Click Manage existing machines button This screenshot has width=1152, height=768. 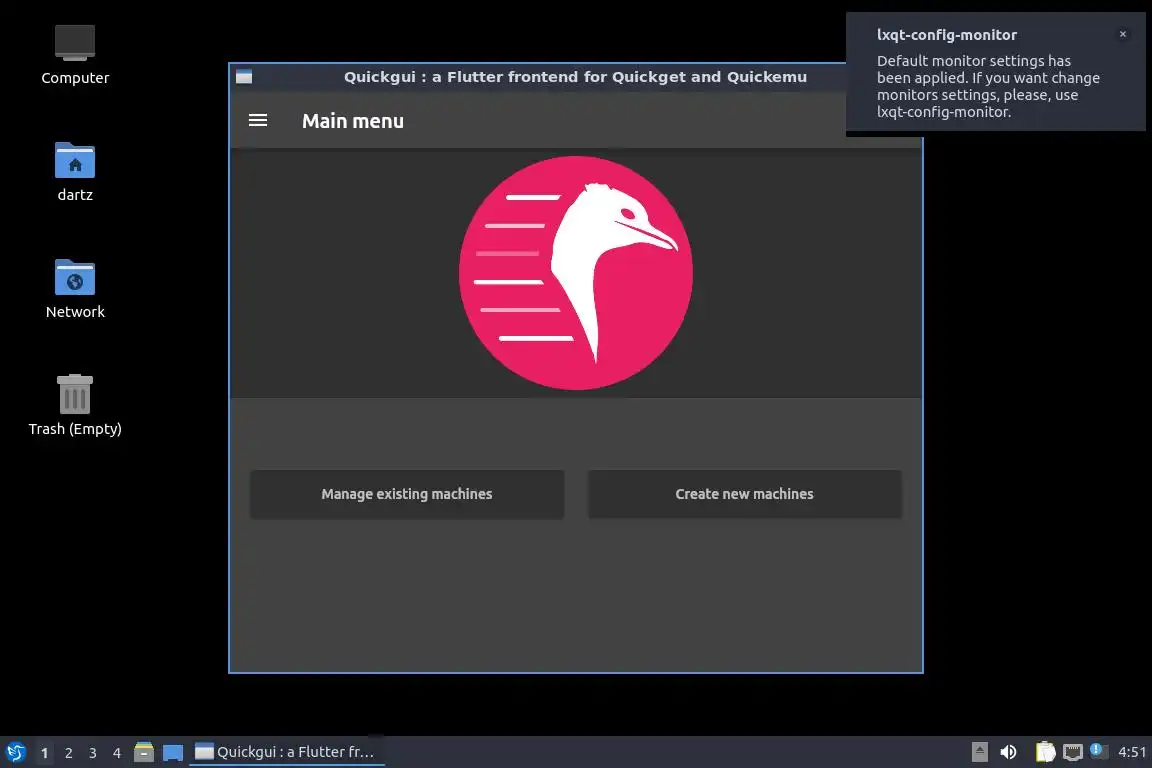(x=407, y=494)
